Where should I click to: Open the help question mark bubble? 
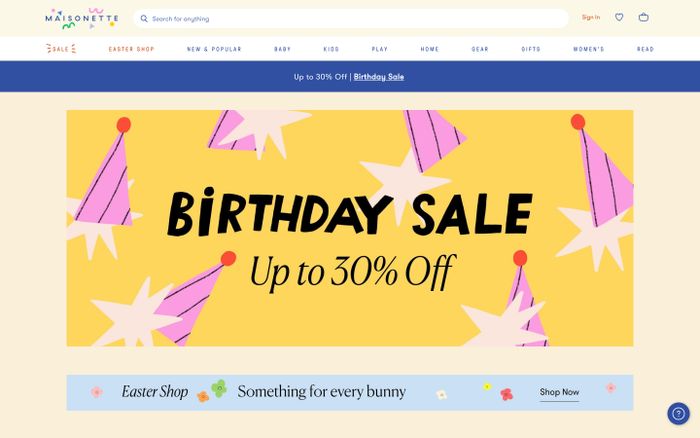click(678, 413)
